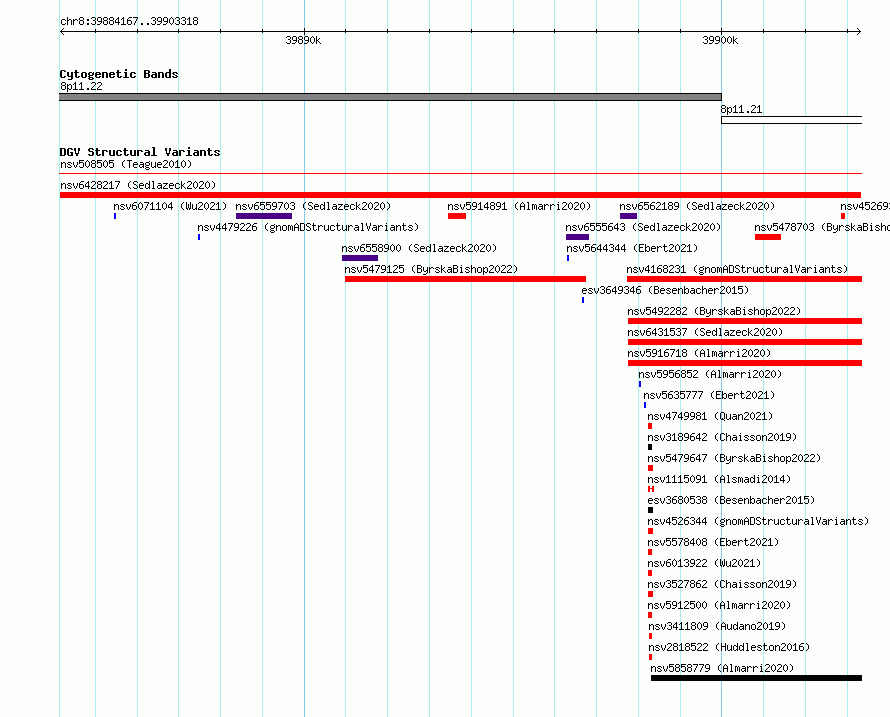The height and width of the screenshot is (717, 890).
Task: Click the nsv508505 (Teague2010) variant label
Action: pyautogui.click(x=126, y=164)
